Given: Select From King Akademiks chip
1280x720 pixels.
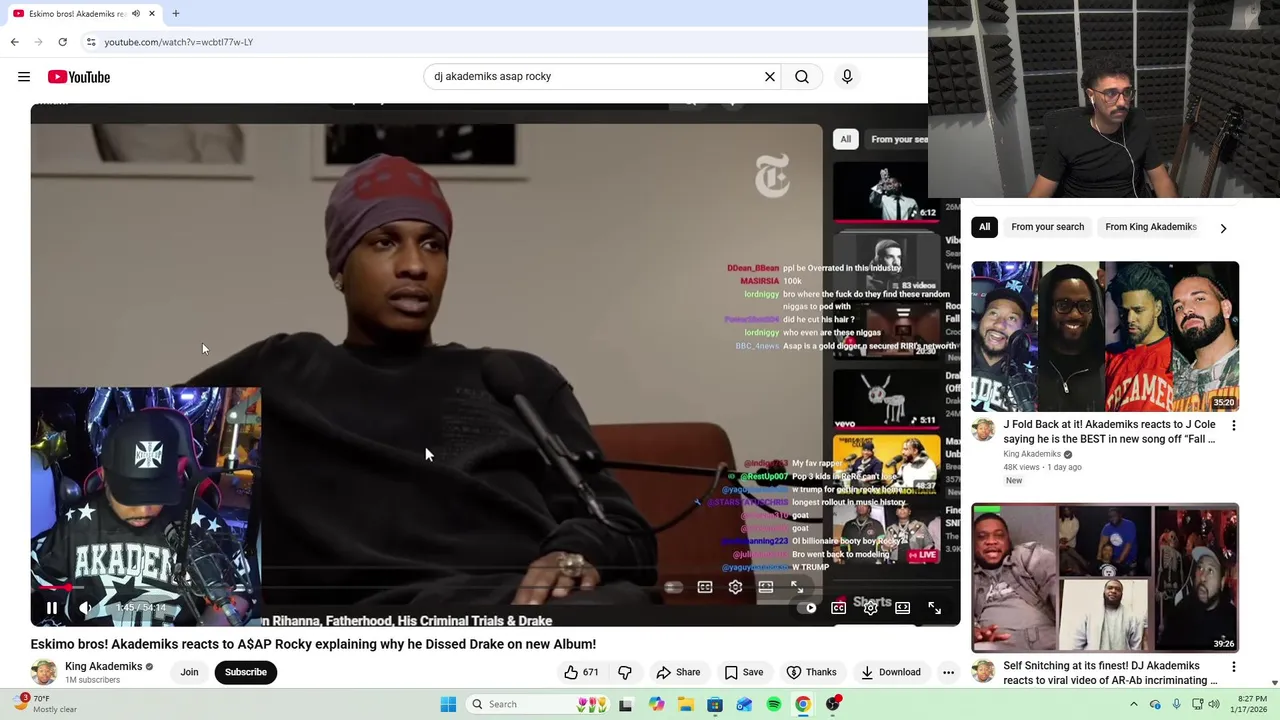Looking at the screenshot, I should 1150,227.
